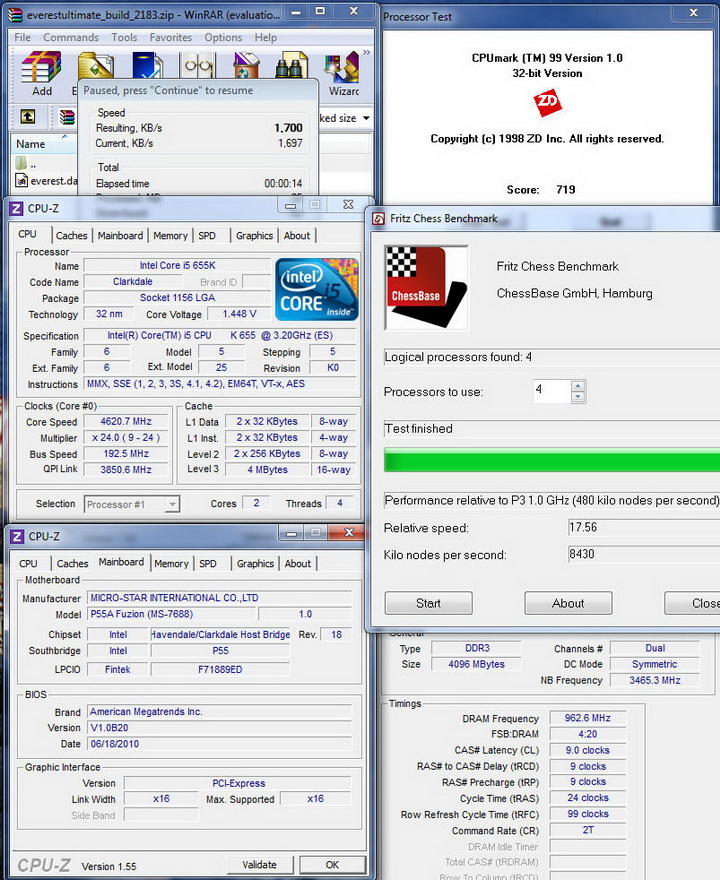Switch to Memory tab in upper CPU-Z

(171, 236)
